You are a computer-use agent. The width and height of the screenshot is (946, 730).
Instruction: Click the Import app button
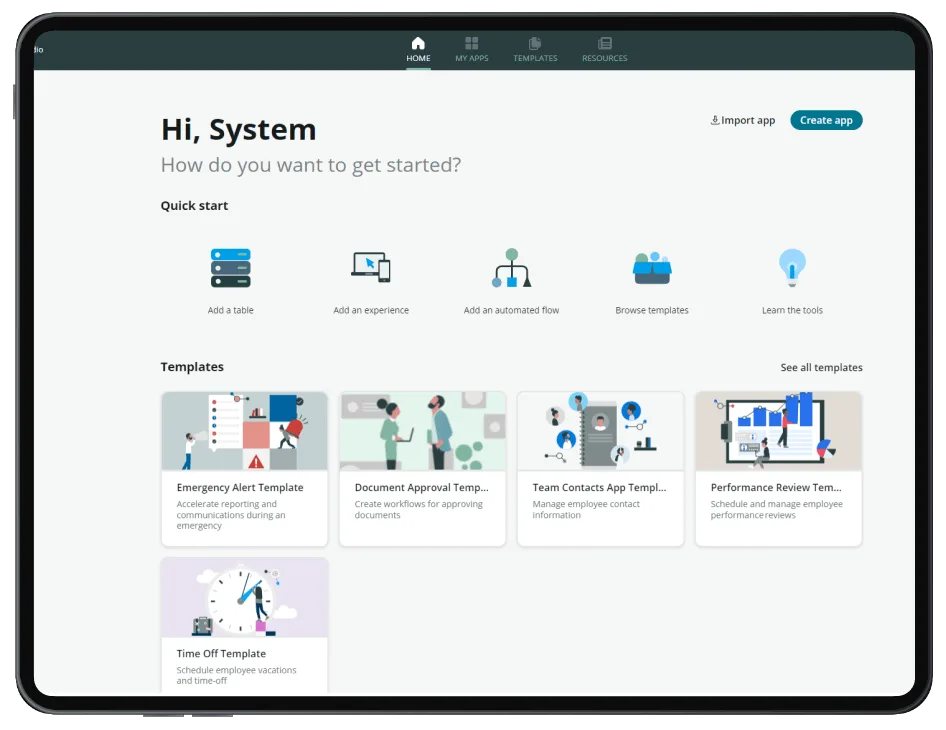pyautogui.click(x=743, y=120)
